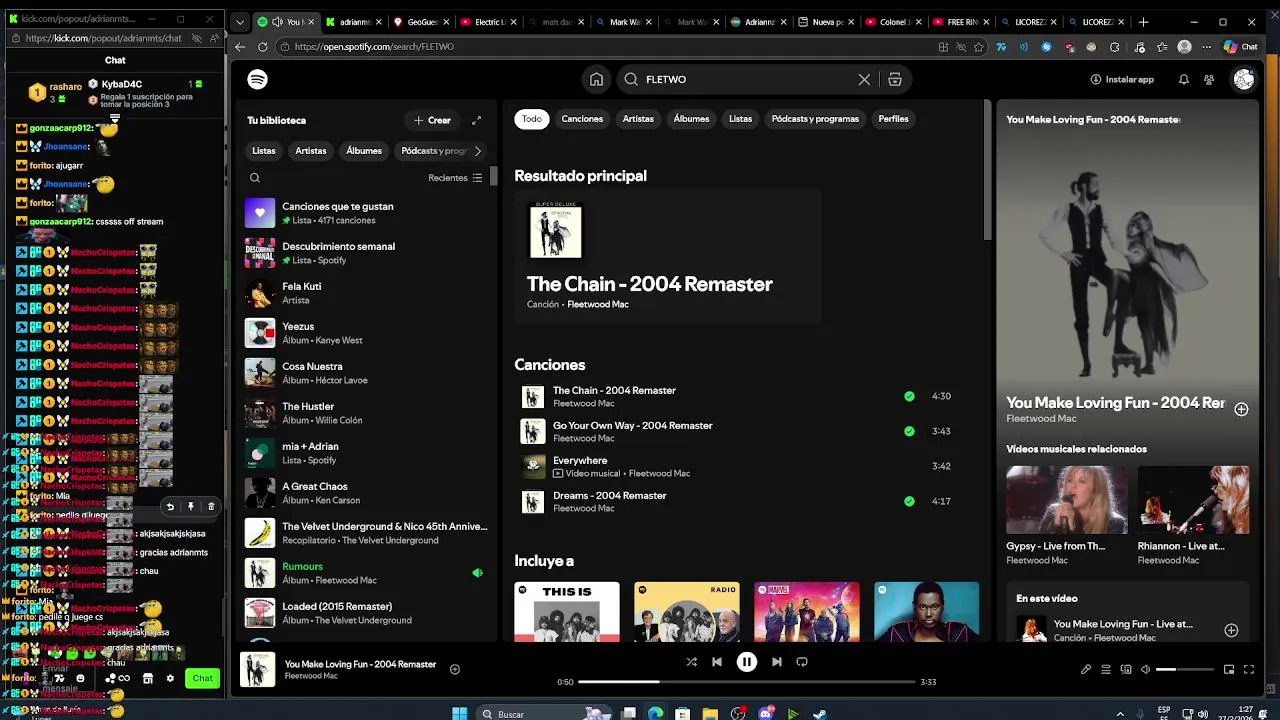Viewport: 1280px width, 720px height.
Task: Filter results by Álbumes
Action: 691,119
